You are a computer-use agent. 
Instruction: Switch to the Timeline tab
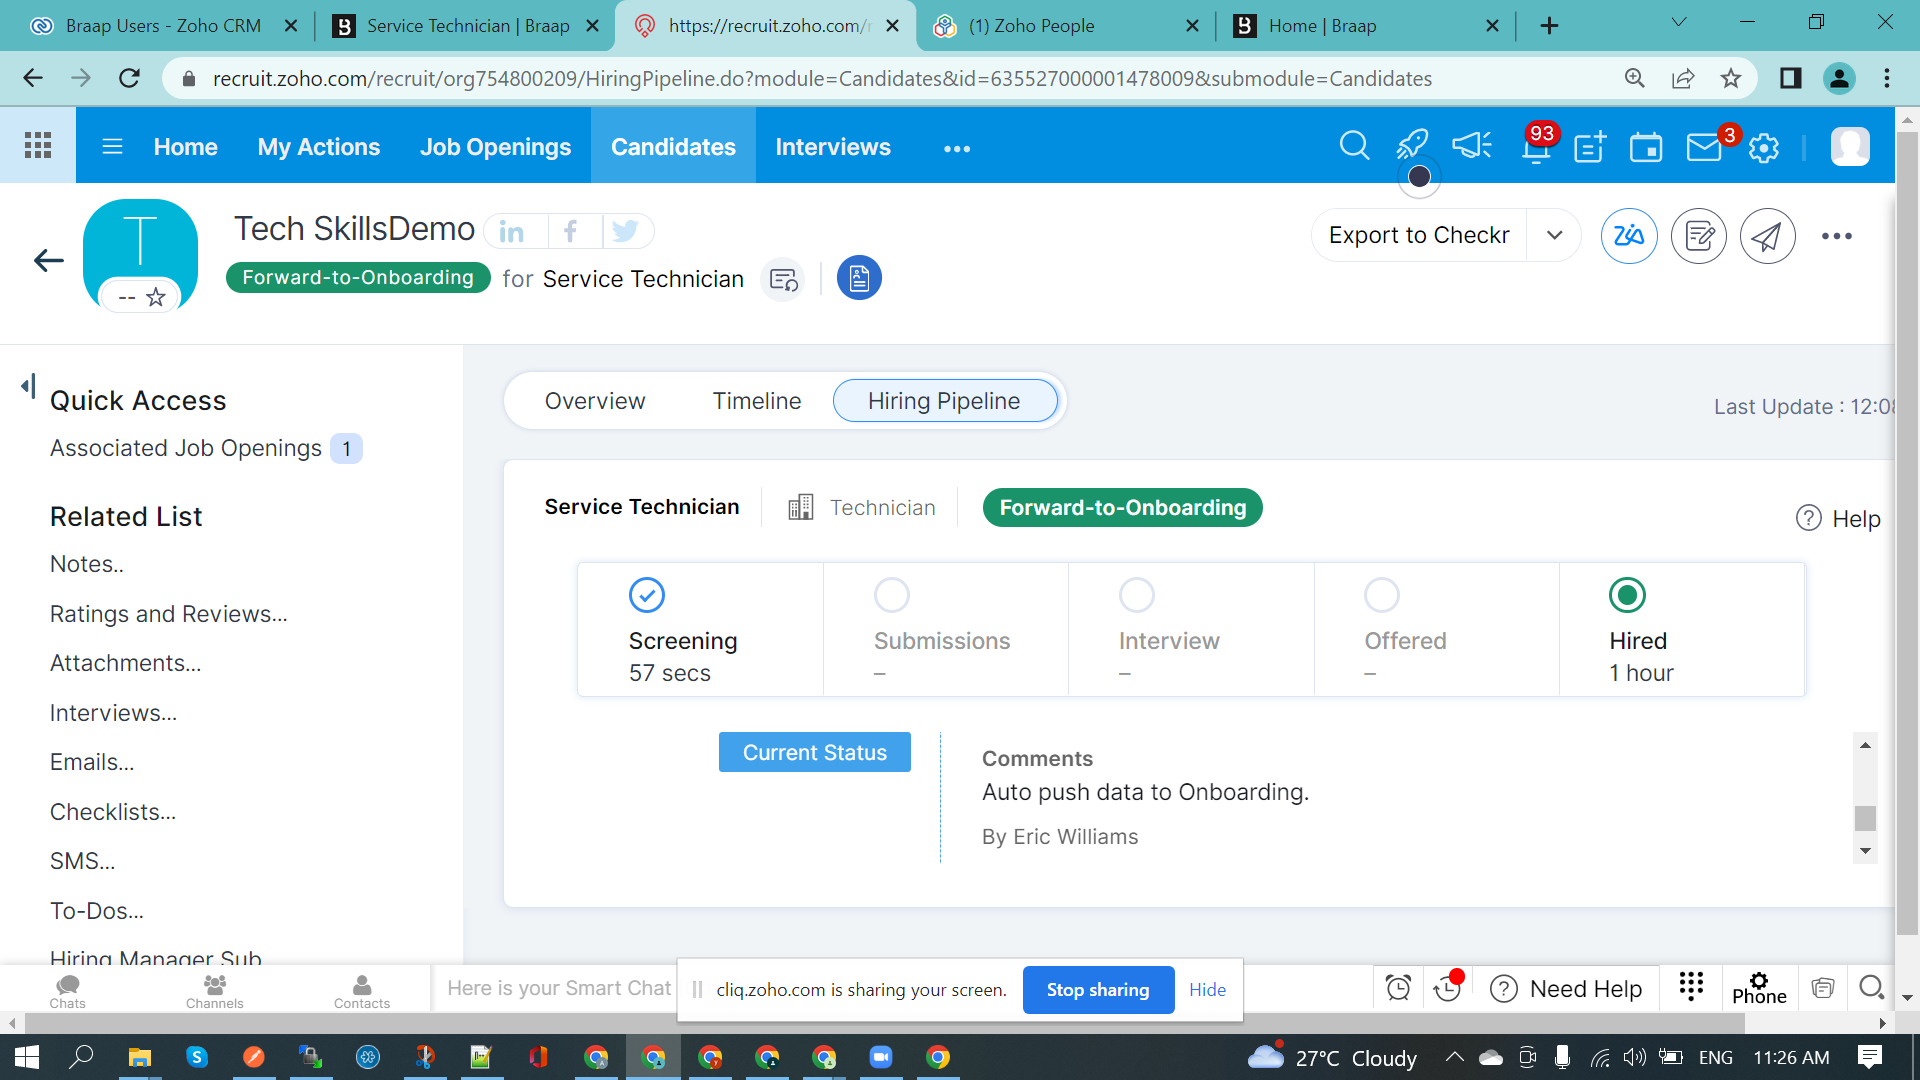(x=756, y=401)
